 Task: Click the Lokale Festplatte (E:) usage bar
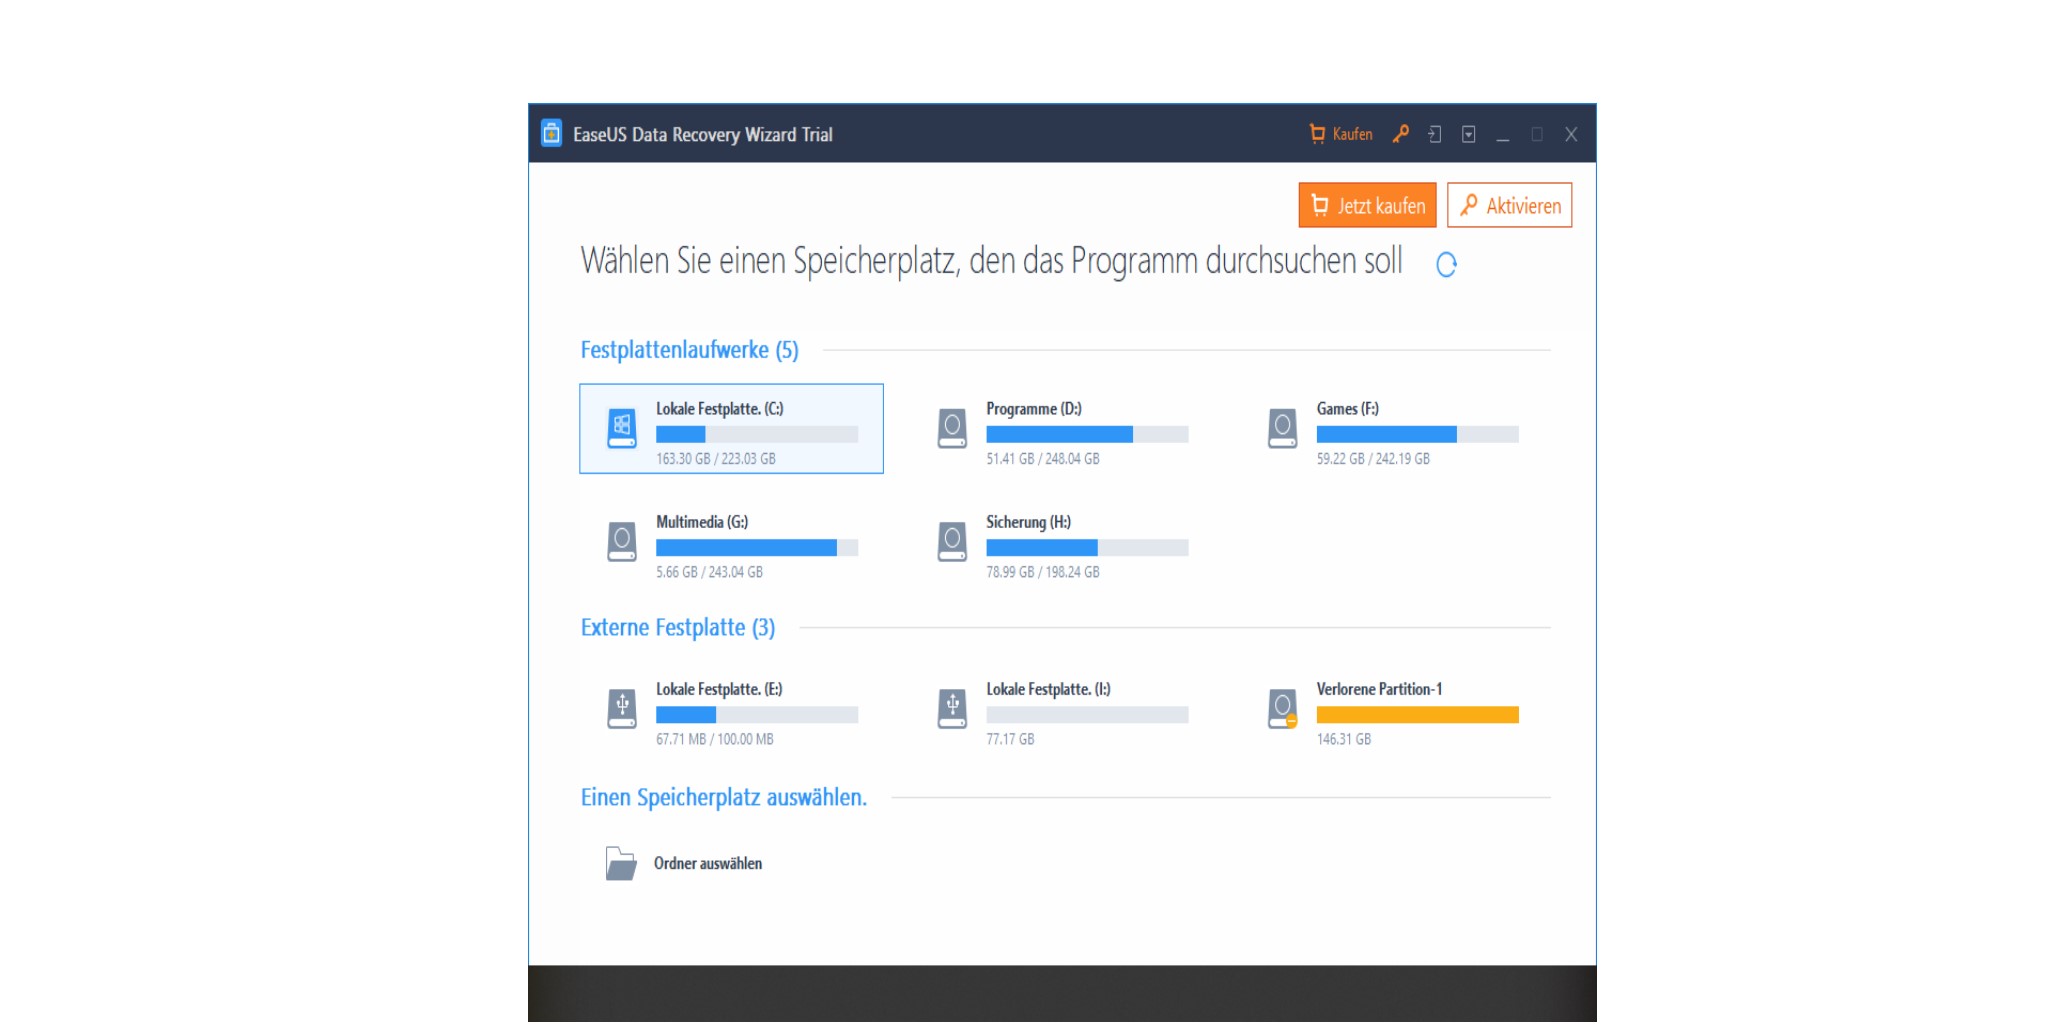point(757,714)
